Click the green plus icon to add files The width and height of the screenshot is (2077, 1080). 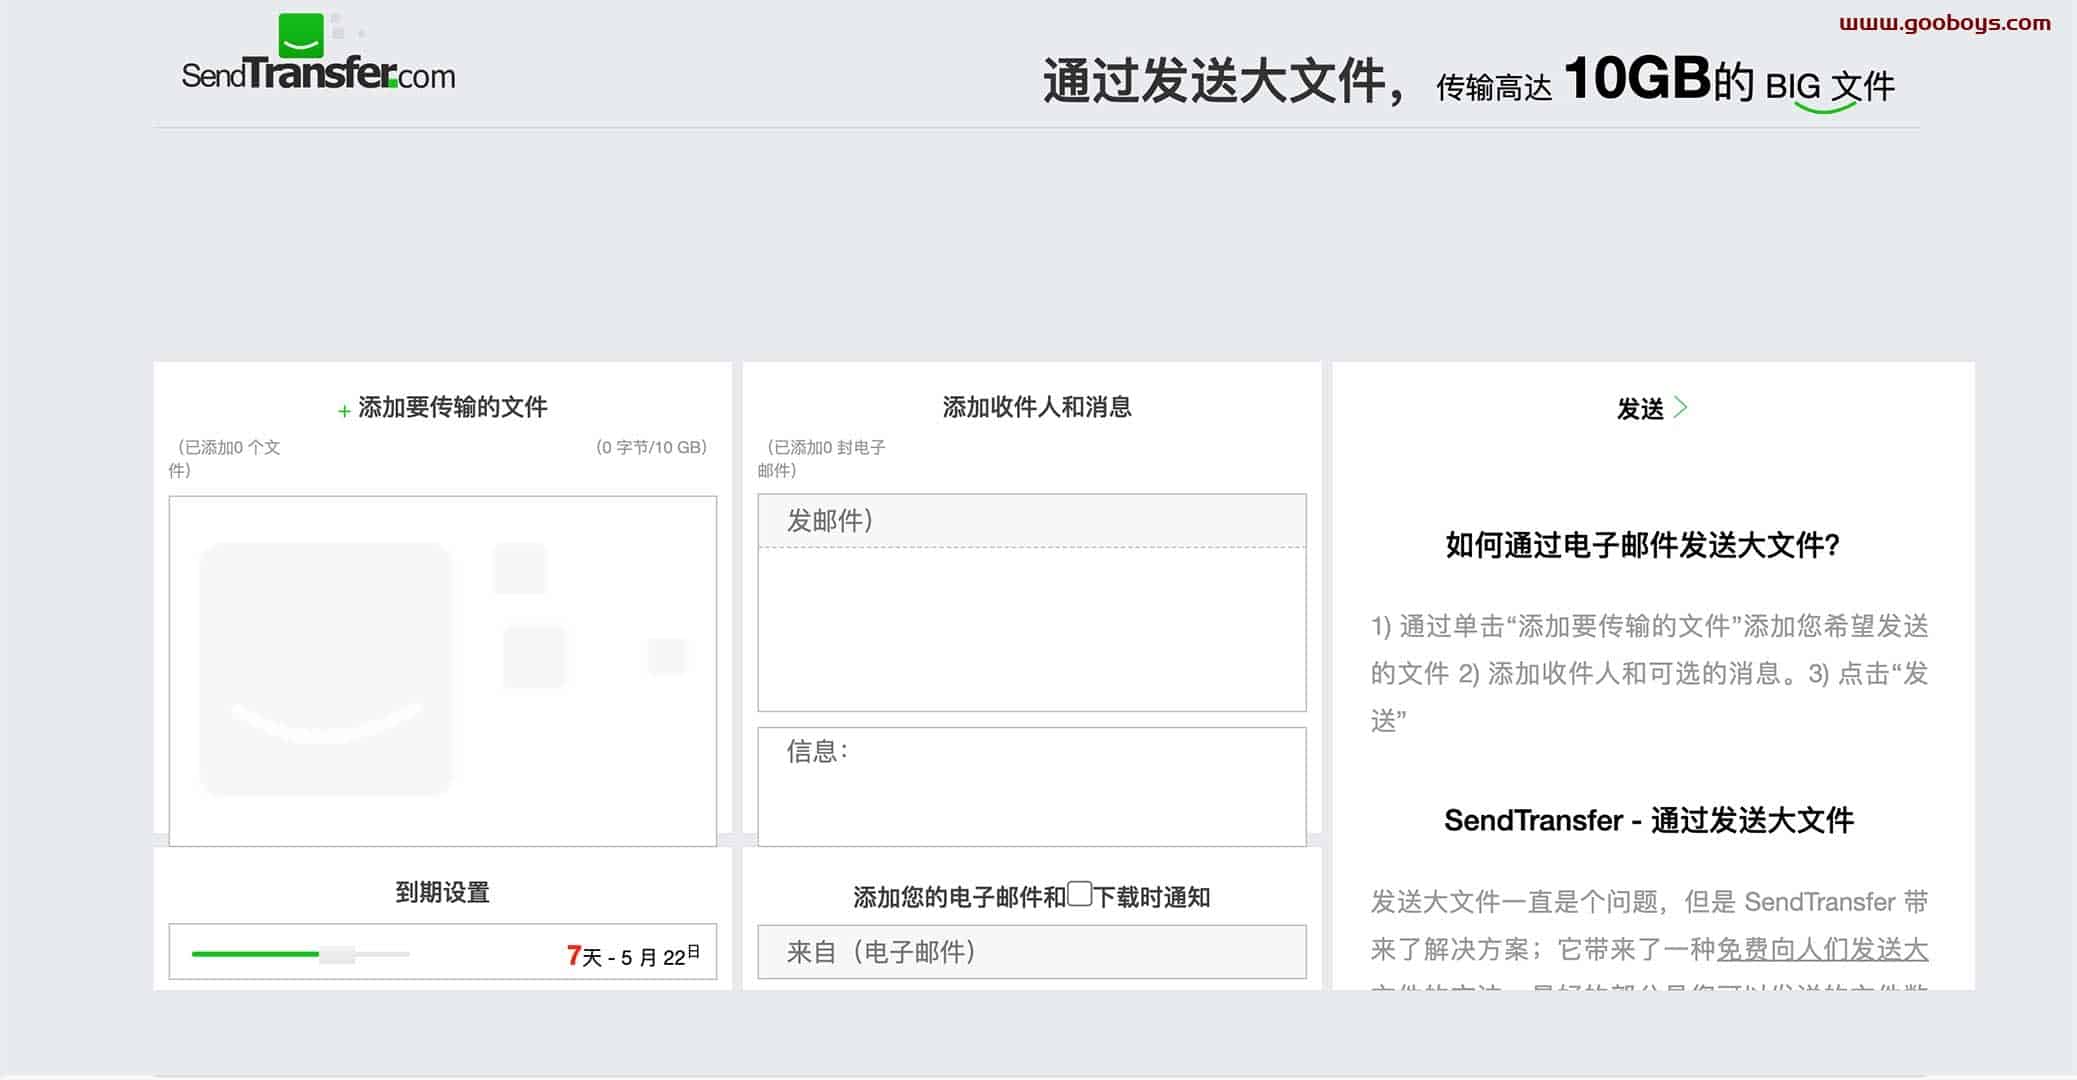point(344,410)
